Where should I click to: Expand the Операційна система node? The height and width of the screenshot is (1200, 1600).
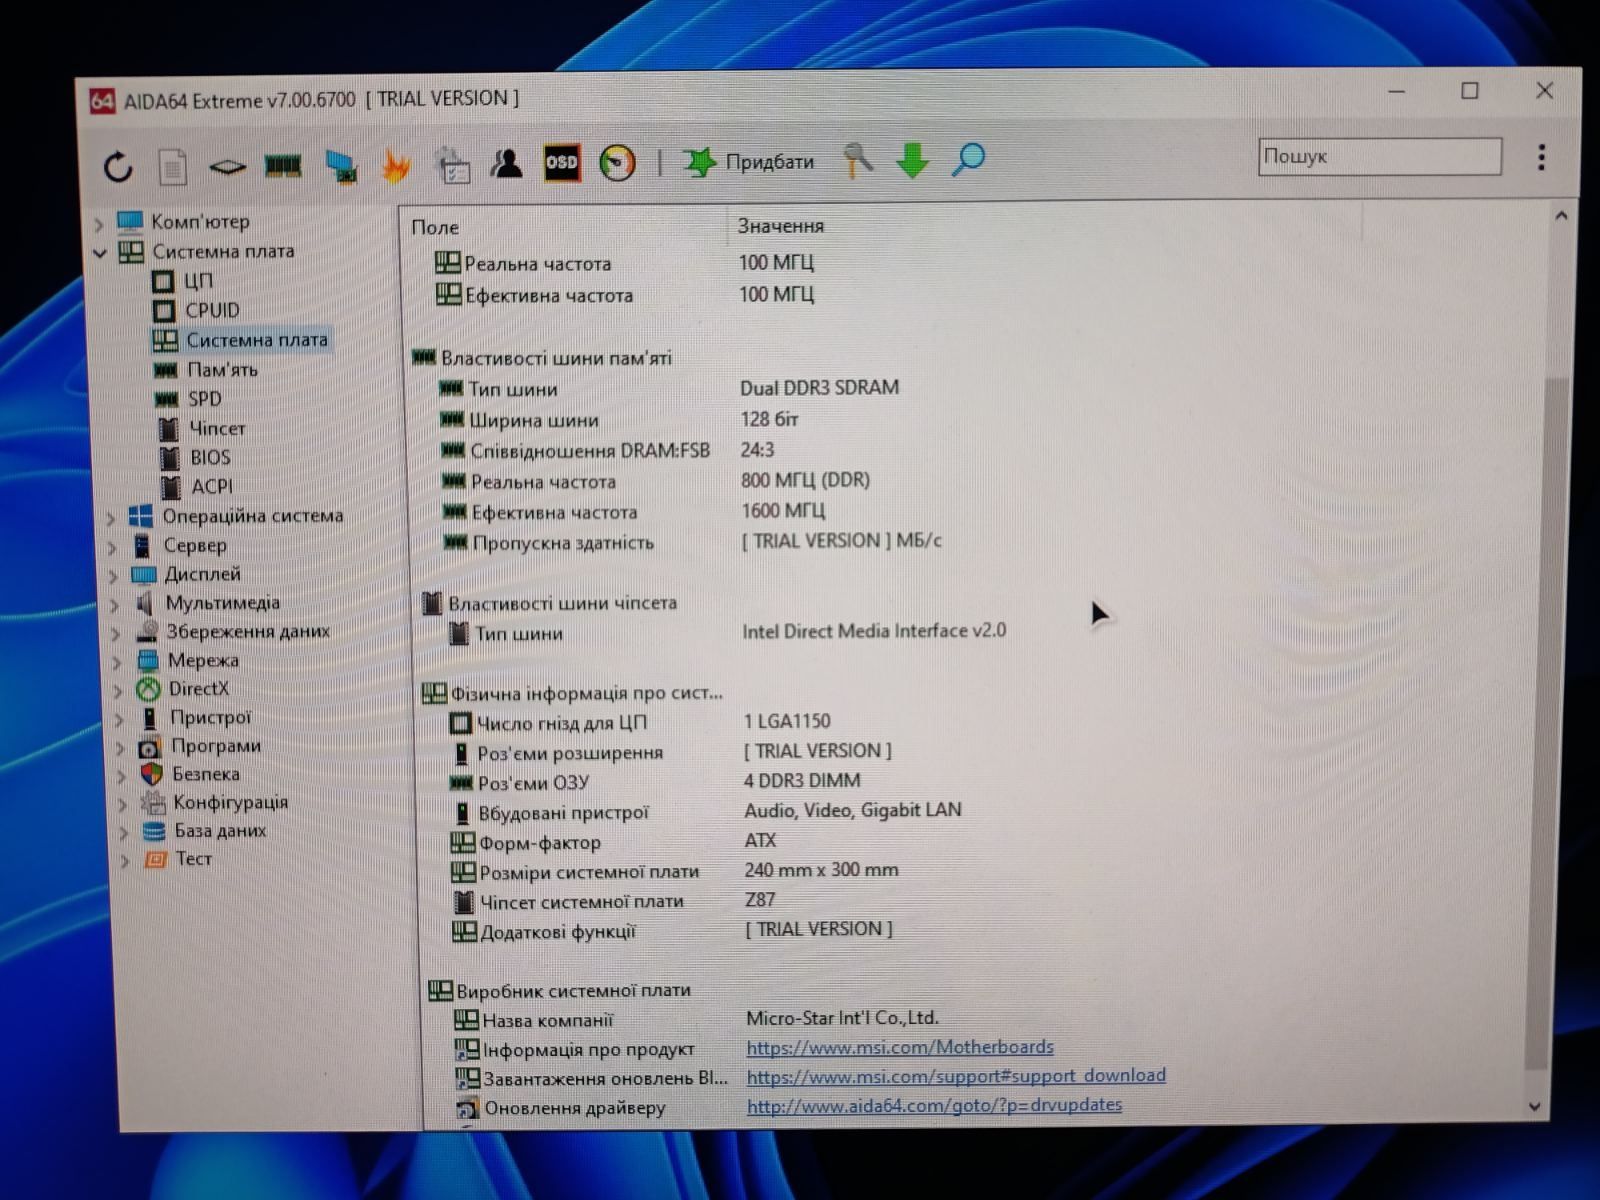[111, 518]
